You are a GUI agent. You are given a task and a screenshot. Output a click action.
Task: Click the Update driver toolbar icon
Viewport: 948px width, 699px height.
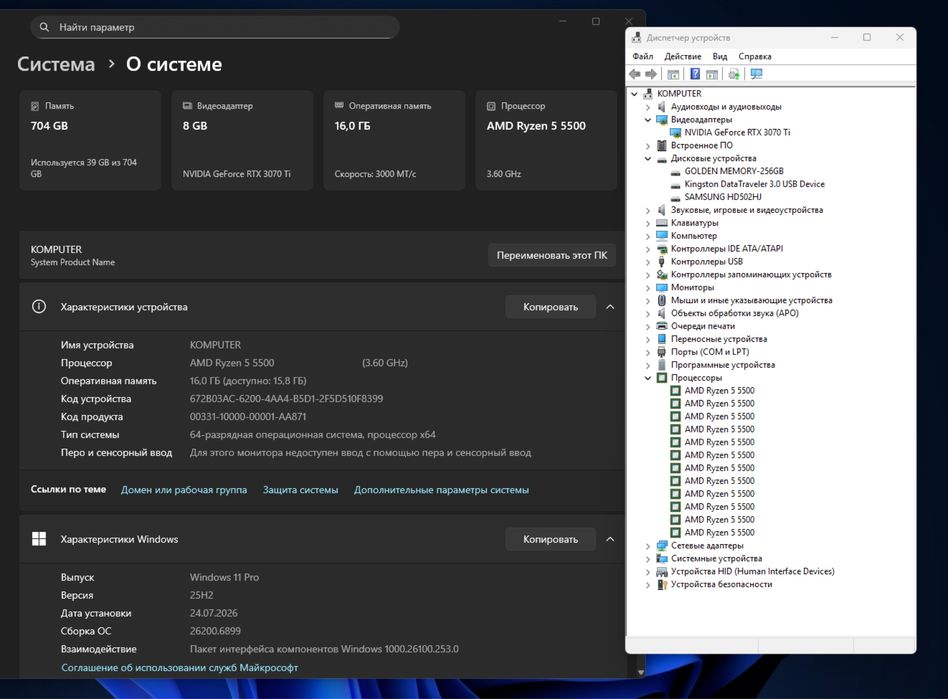(x=734, y=74)
